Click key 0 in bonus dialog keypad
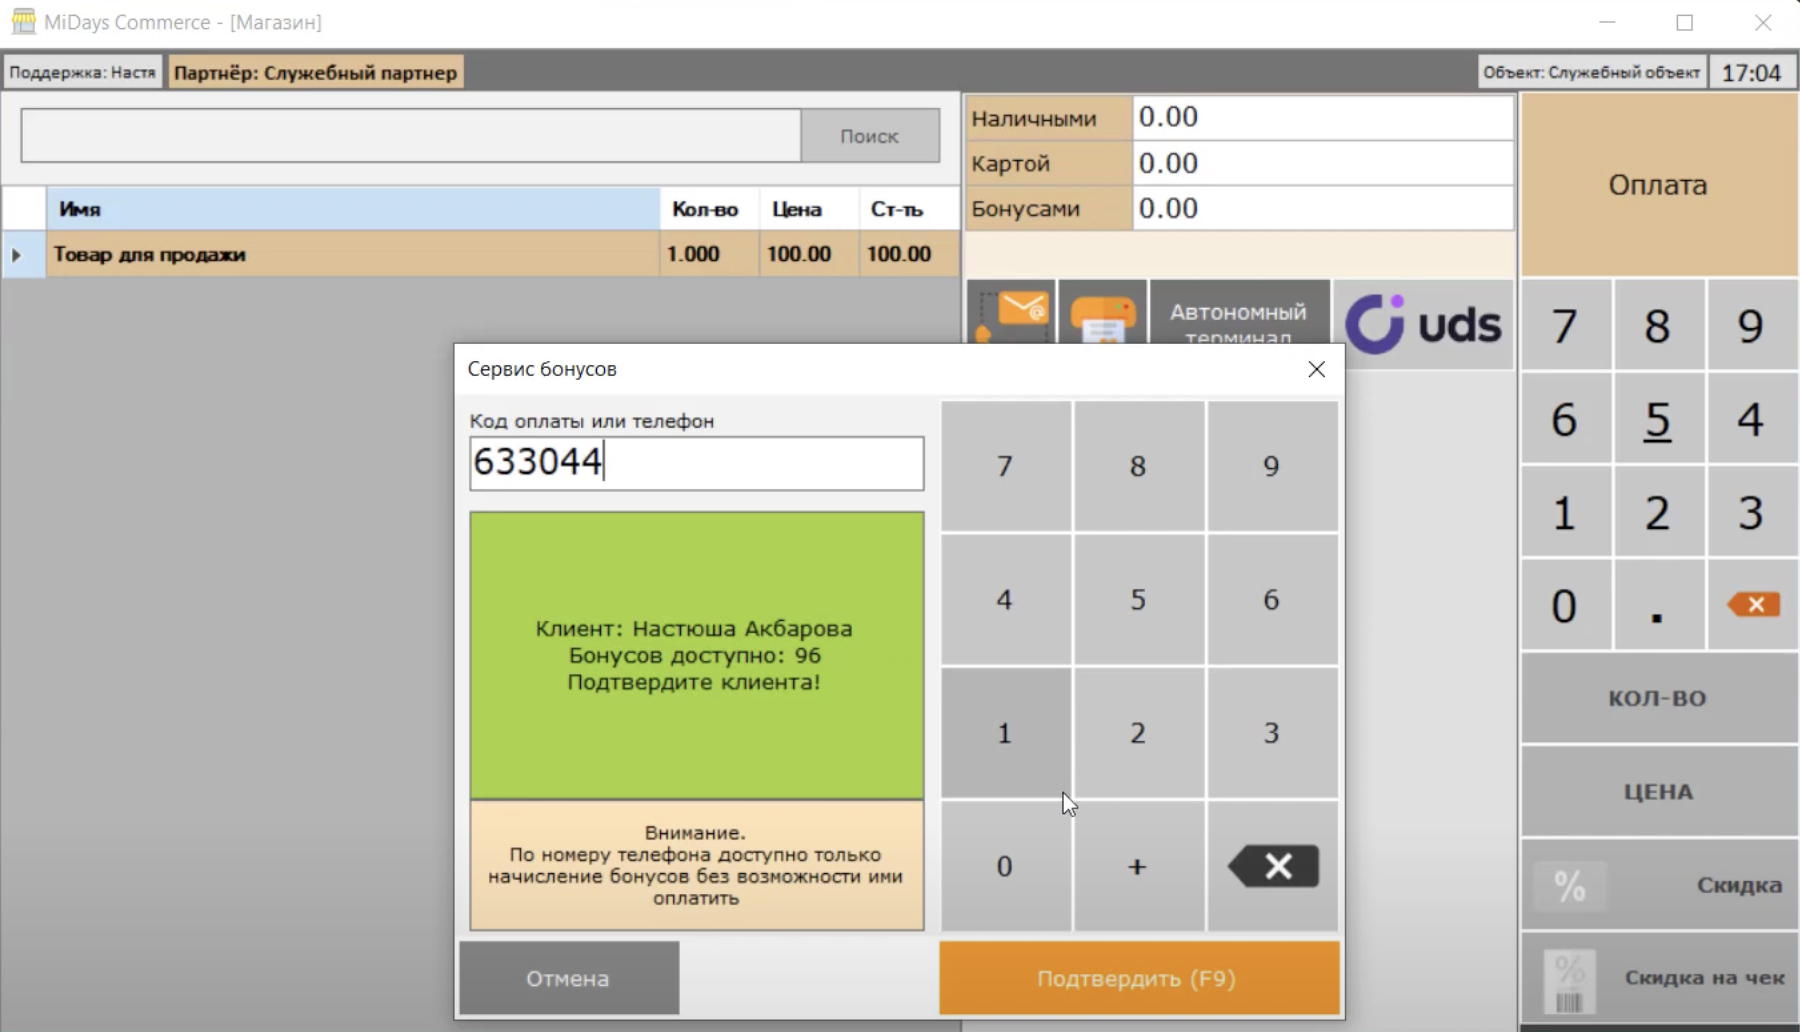 (x=1005, y=866)
